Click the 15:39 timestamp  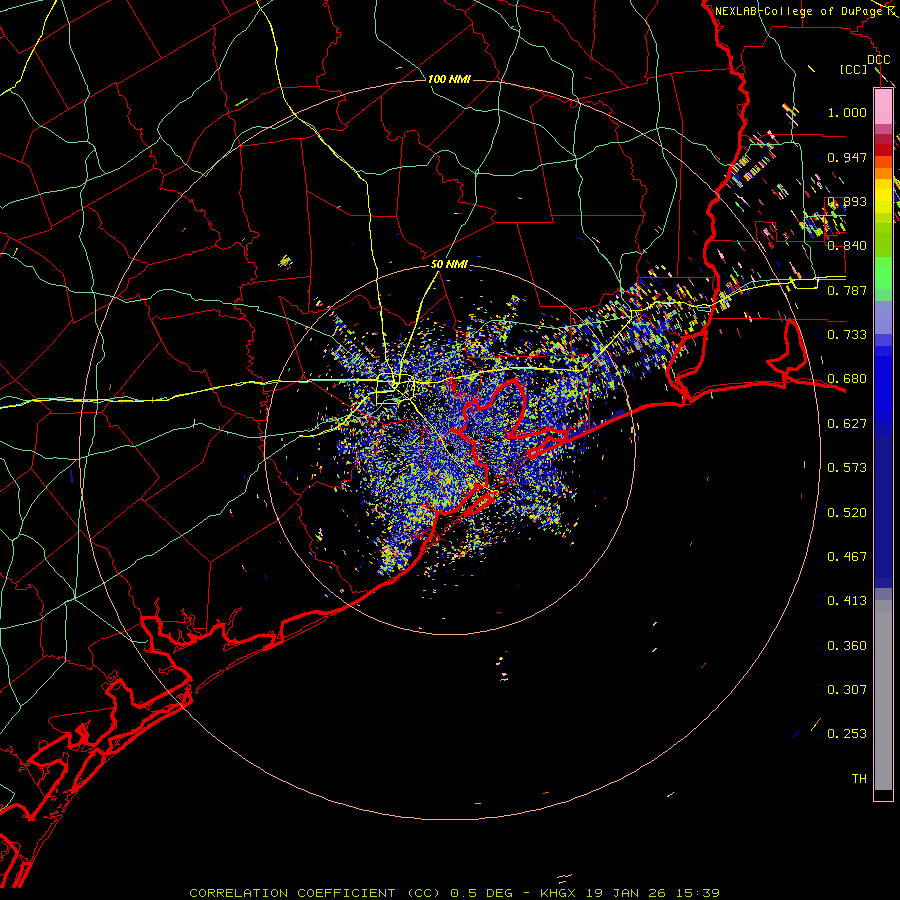click(697, 893)
